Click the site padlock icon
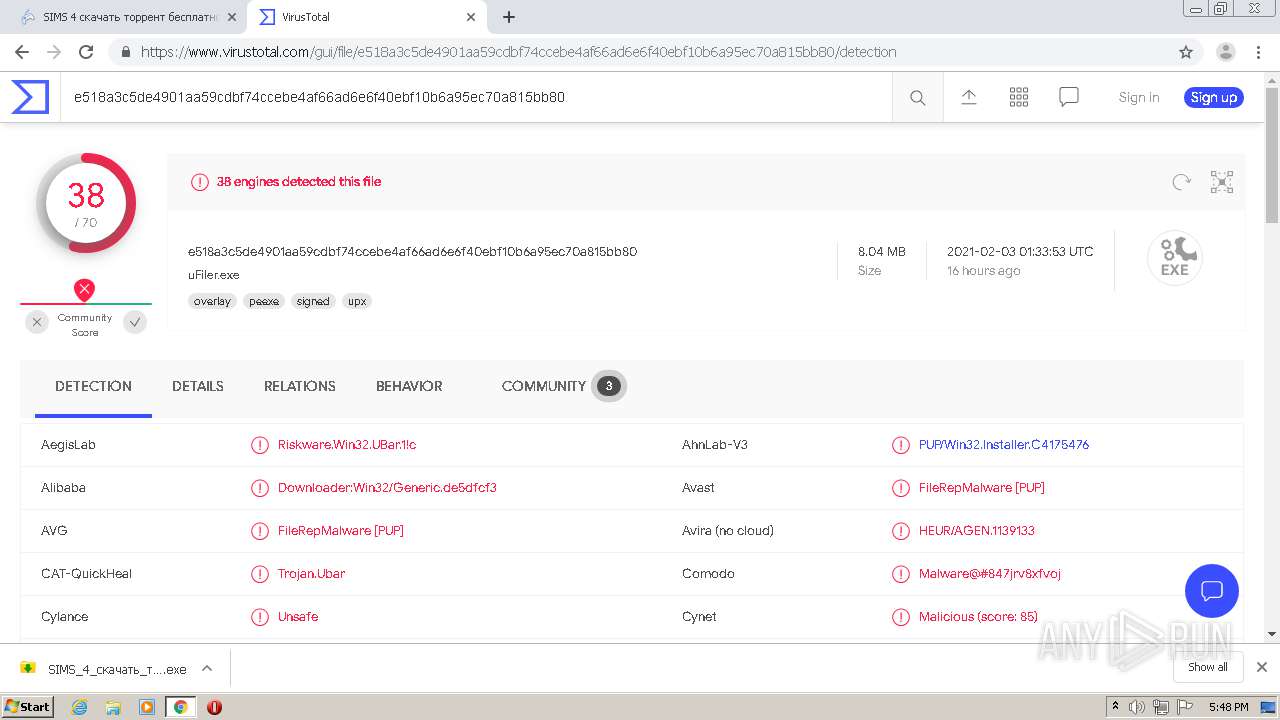Viewport: 1280px width, 720px height. point(126,52)
